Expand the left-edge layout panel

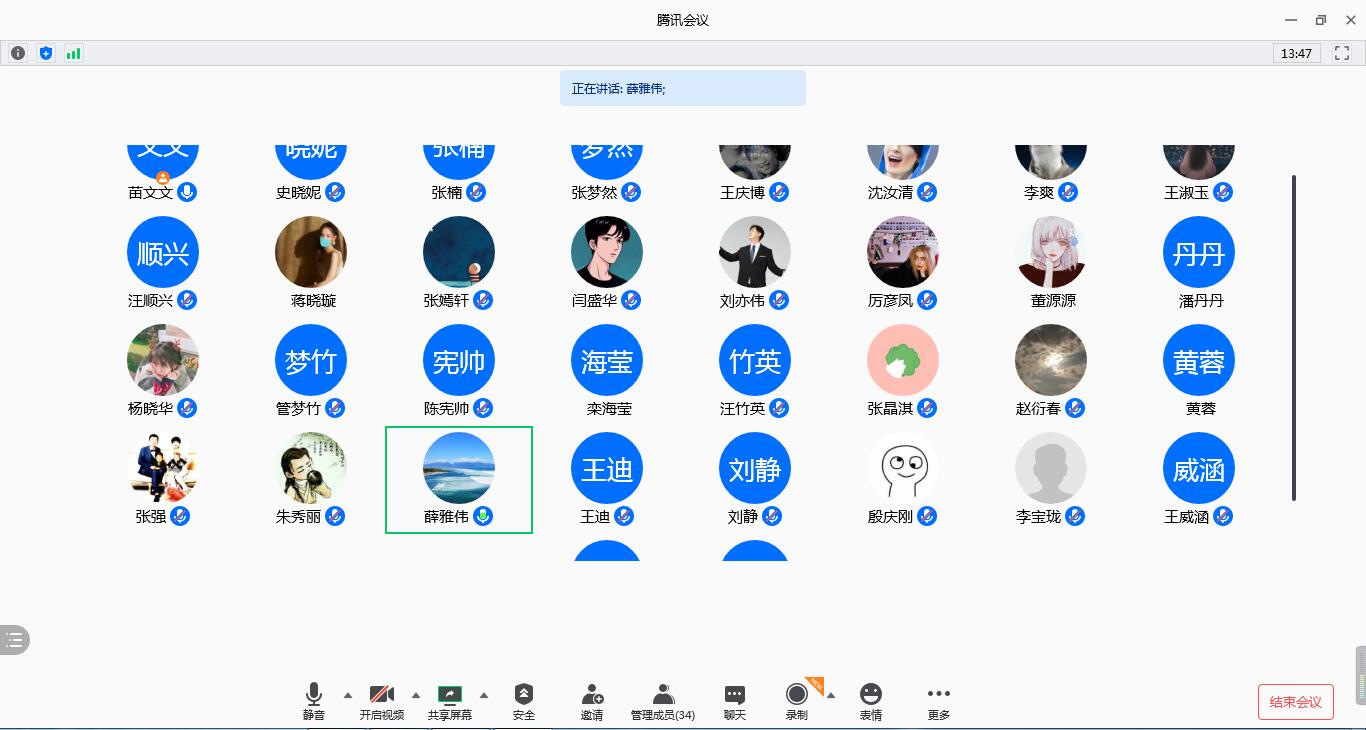(14, 640)
